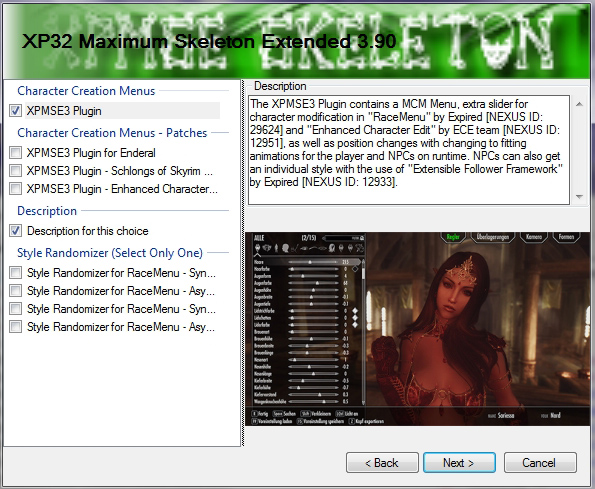Select second Style Randomizer for RaceMenu - Syn option
The image size is (595, 489).
[15, 309]
